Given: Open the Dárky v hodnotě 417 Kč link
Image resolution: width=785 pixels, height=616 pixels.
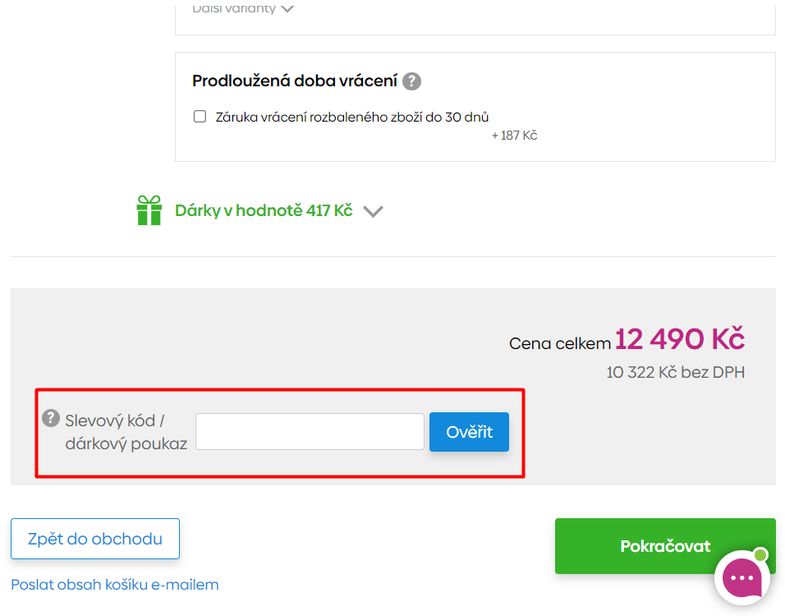Looking at the screenshot, I should [x=263, y=210].
